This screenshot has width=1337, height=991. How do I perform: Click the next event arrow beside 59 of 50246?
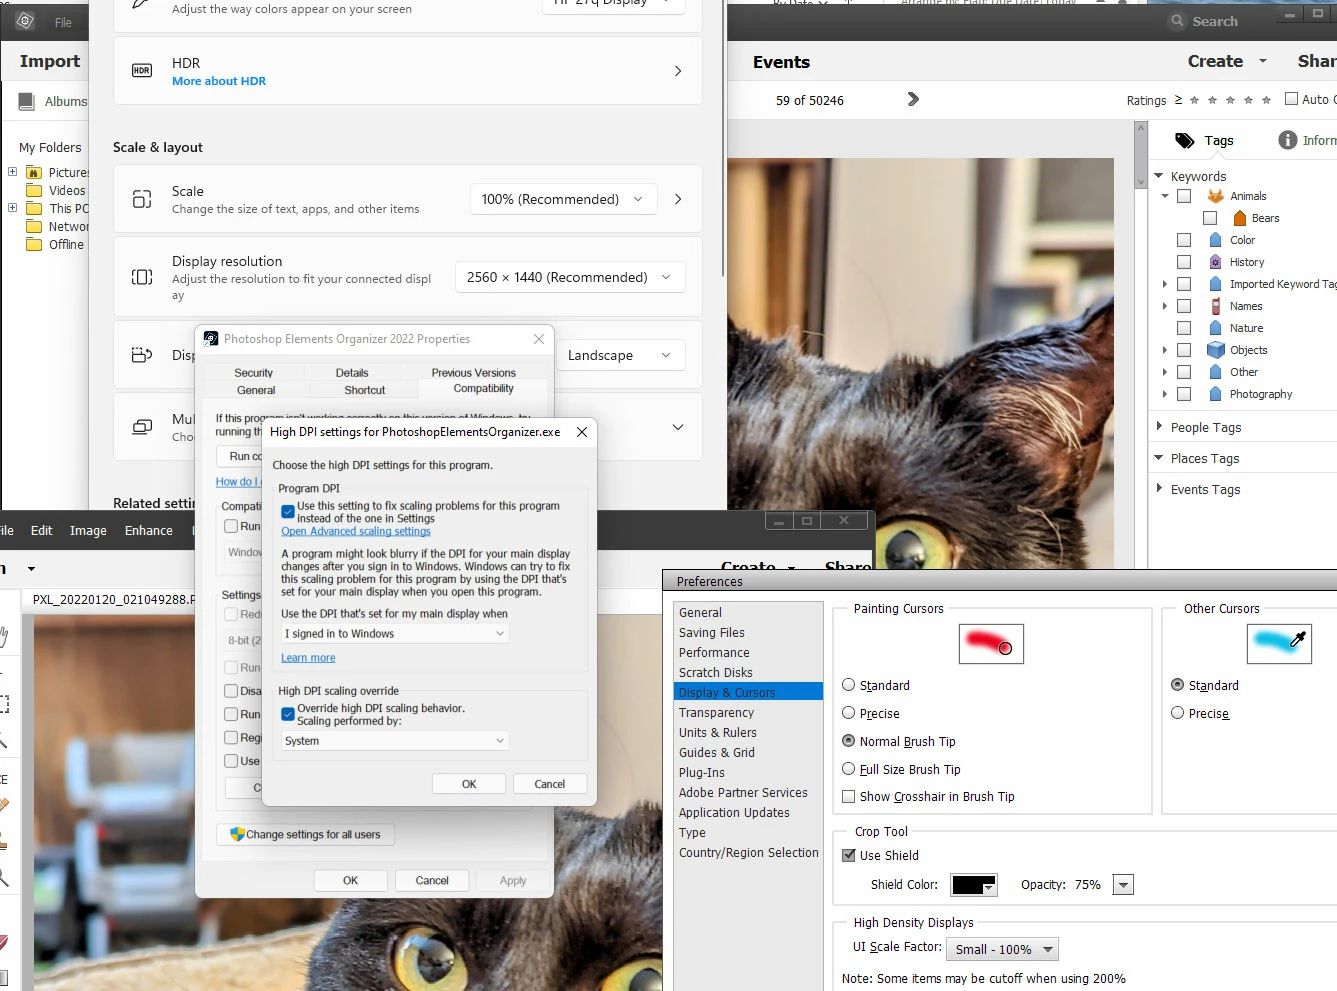[x=912, y=99]
